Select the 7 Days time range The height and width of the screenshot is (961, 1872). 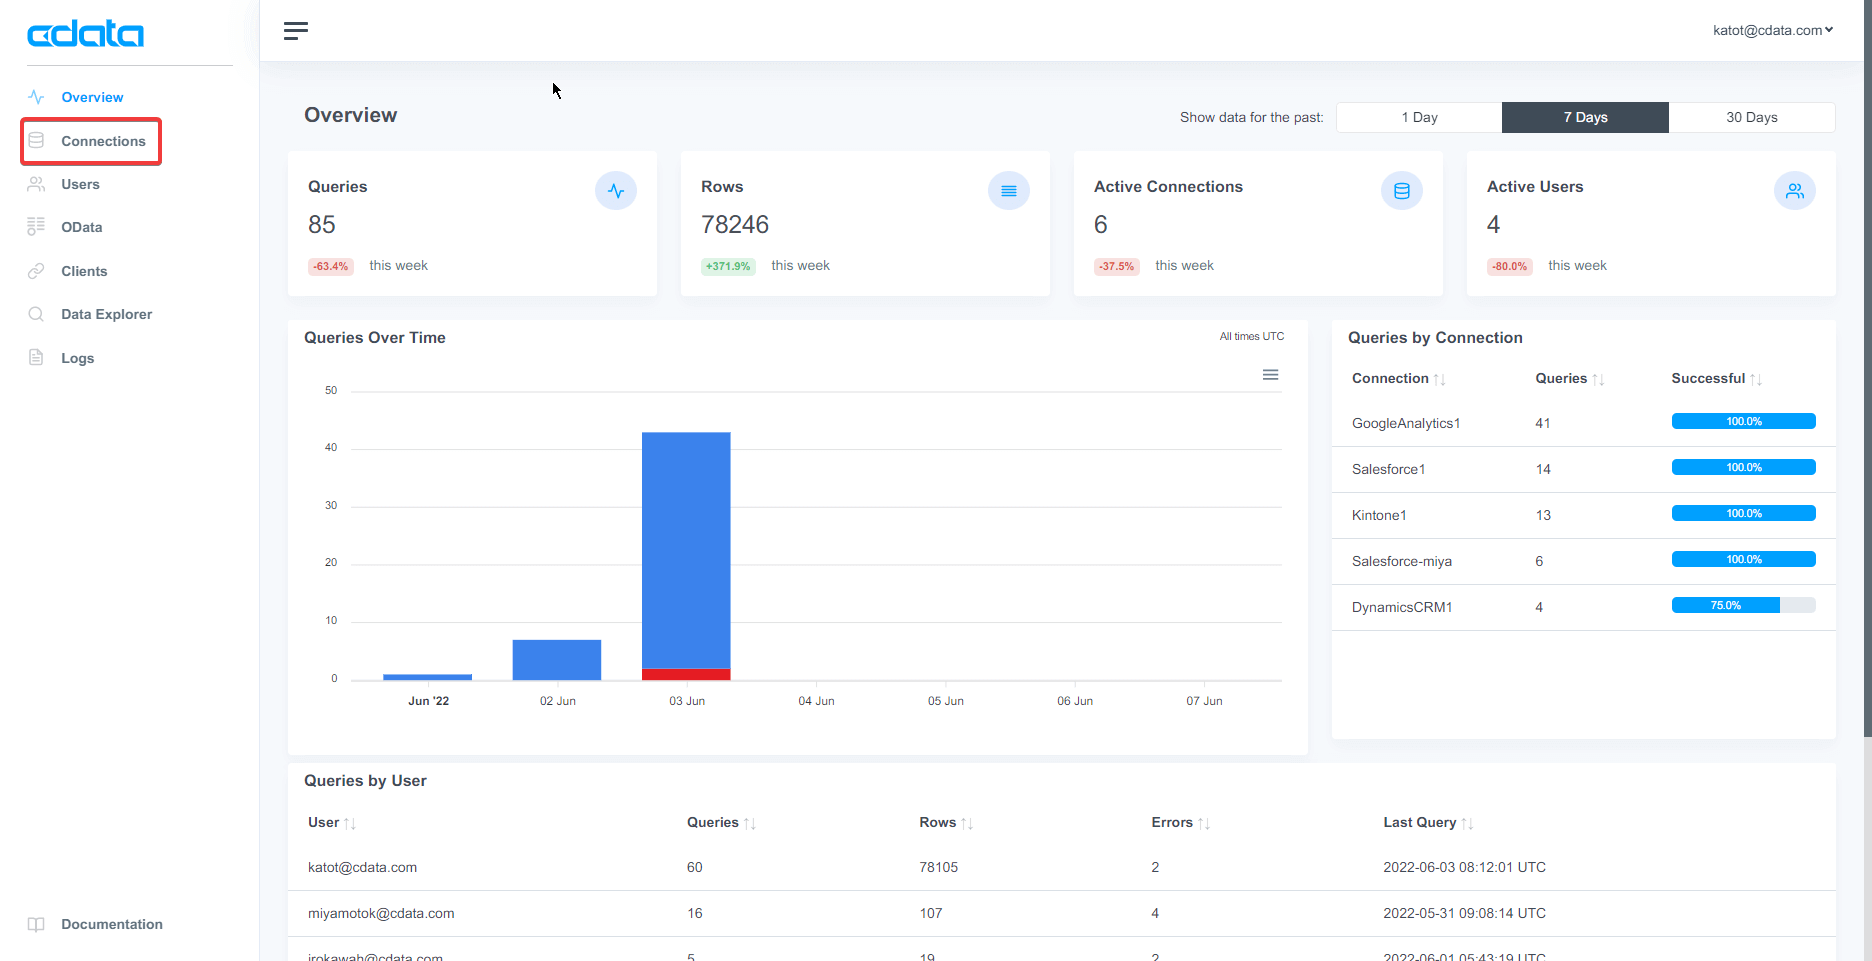(1585, 117)
